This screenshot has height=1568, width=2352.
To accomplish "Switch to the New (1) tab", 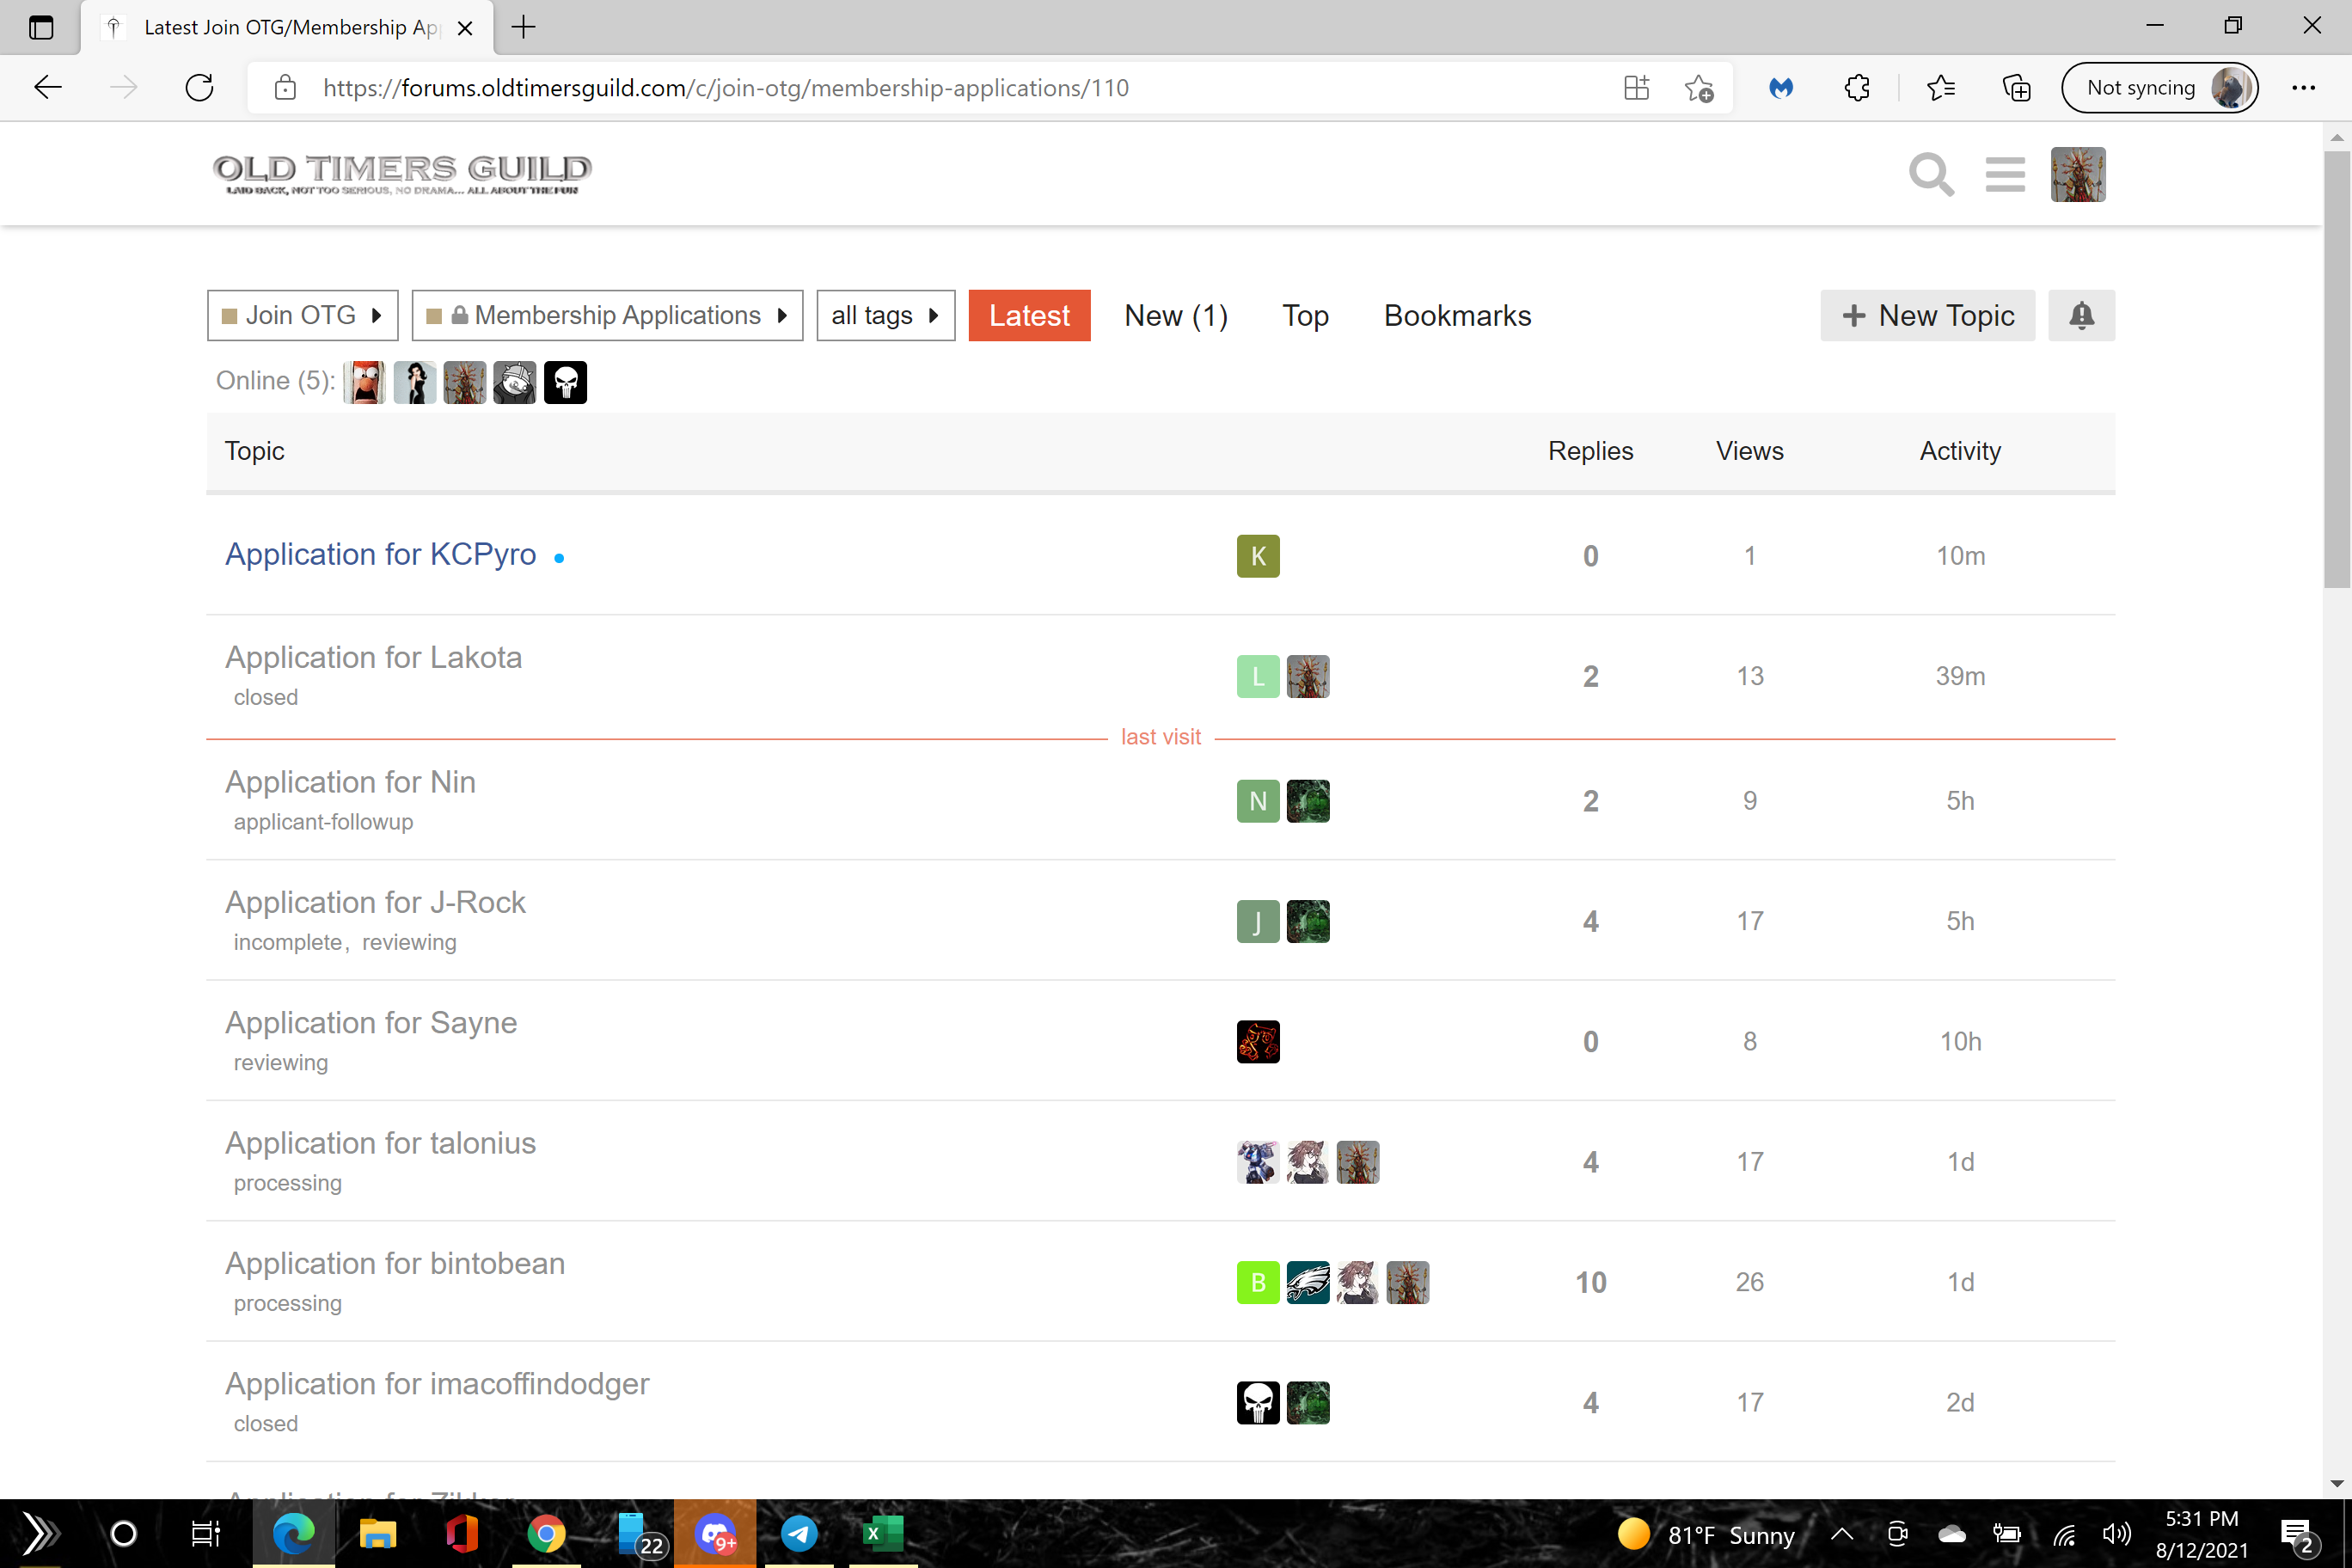I will coord(1175,316).
